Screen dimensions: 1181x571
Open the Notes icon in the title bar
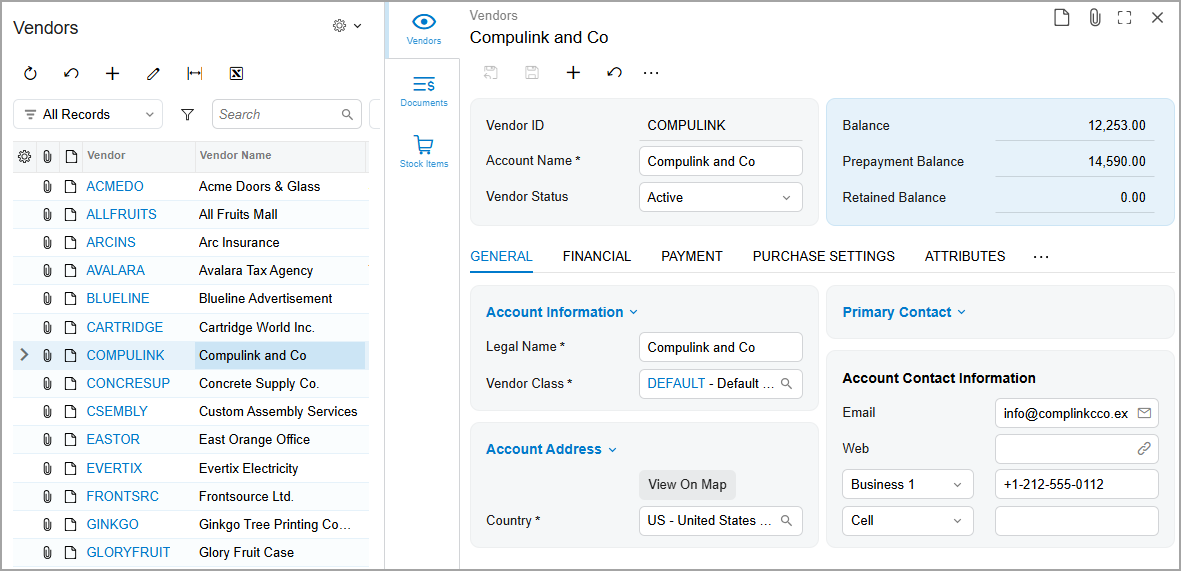click(x=1061, y=18)
